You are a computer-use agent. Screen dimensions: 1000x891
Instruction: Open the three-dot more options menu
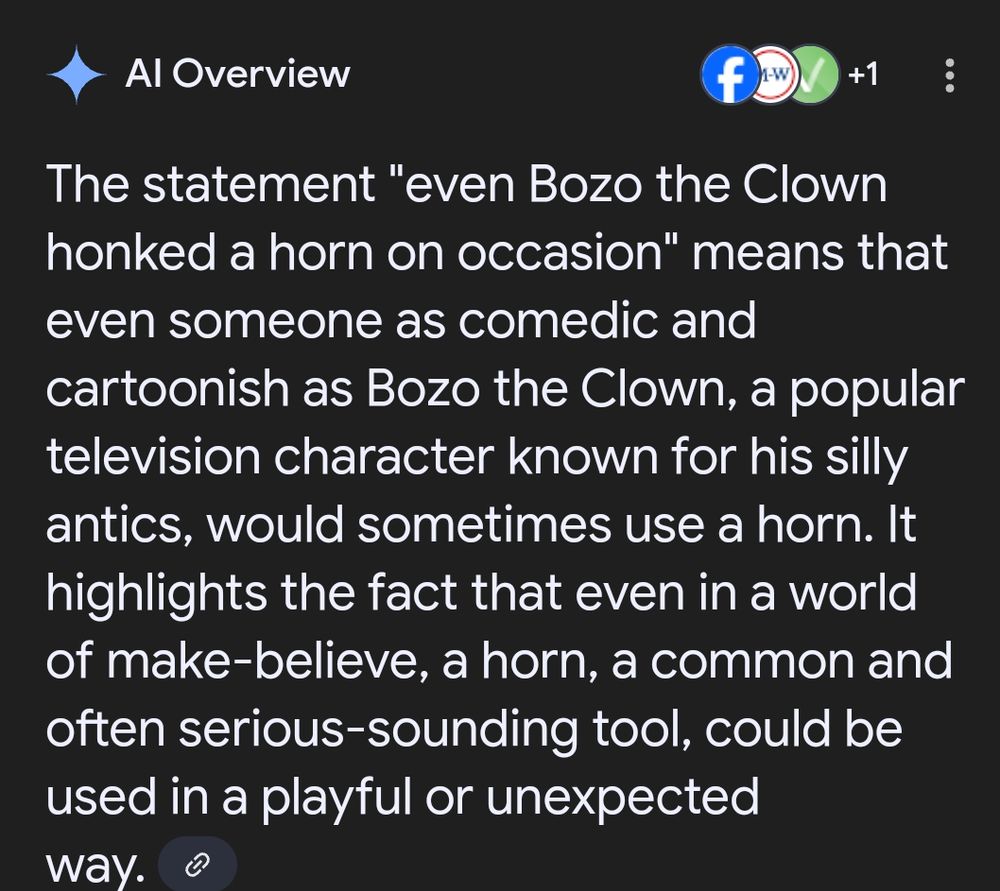click(x=950, y=75)
